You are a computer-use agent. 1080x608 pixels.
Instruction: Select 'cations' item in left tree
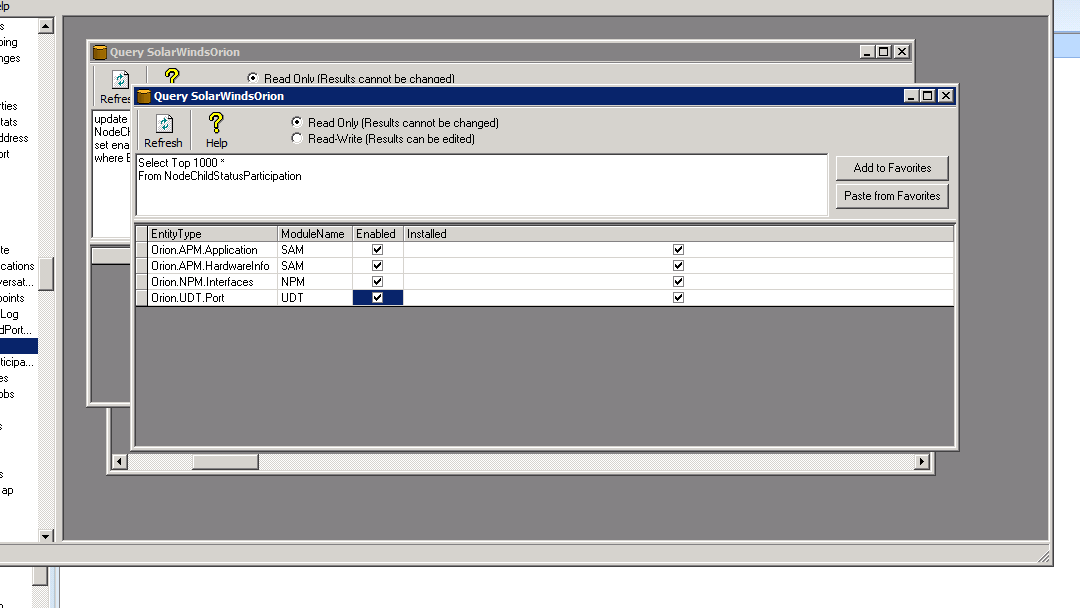click(17, 266)
